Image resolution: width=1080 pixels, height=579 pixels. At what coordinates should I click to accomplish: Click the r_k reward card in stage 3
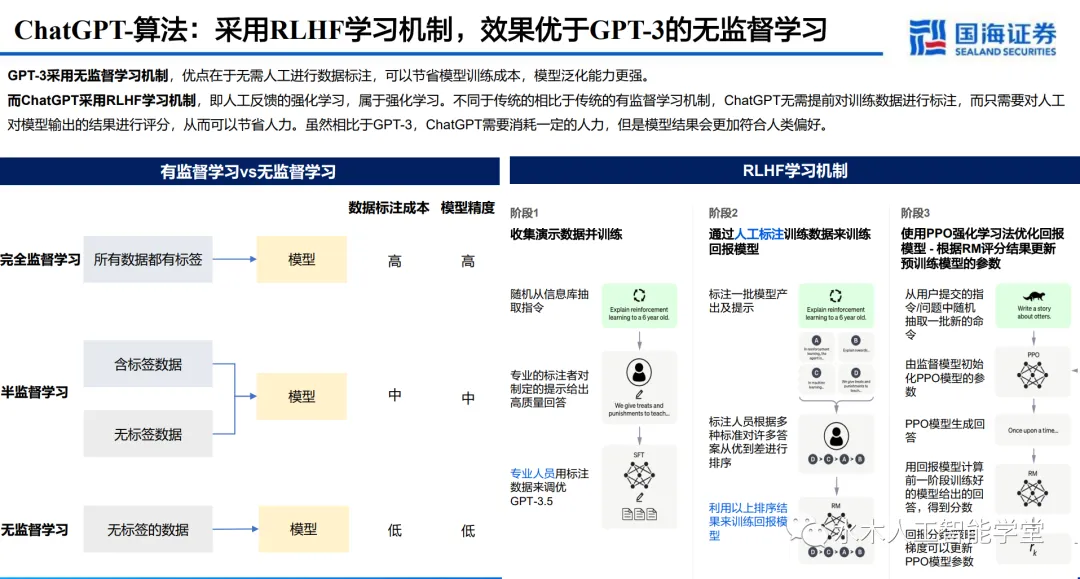(x=1032, y=549)
